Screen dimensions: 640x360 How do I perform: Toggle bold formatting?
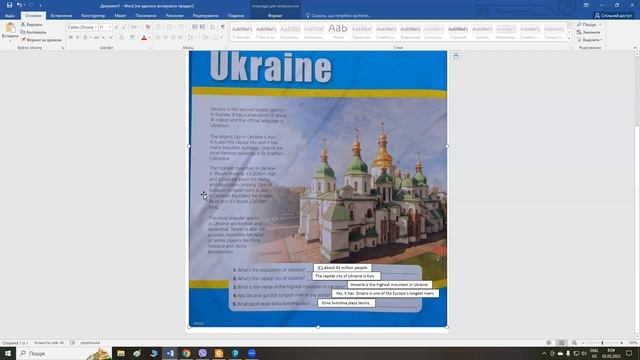click(70, 38)
